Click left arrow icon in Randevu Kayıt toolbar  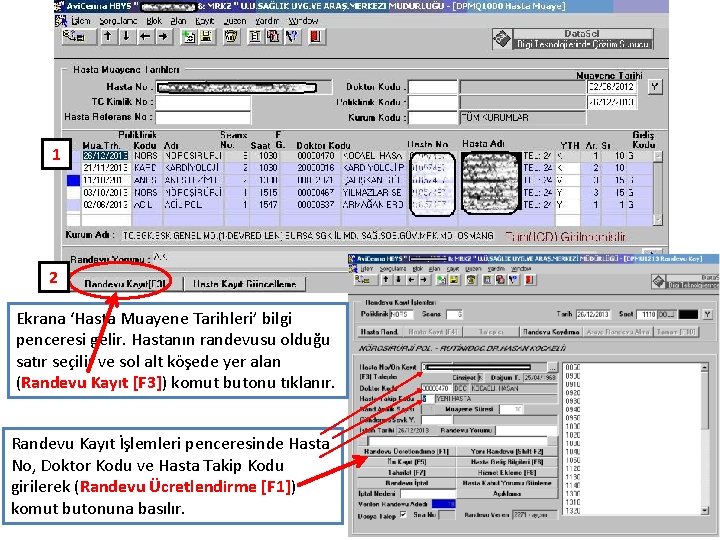[x=411, y=279]
